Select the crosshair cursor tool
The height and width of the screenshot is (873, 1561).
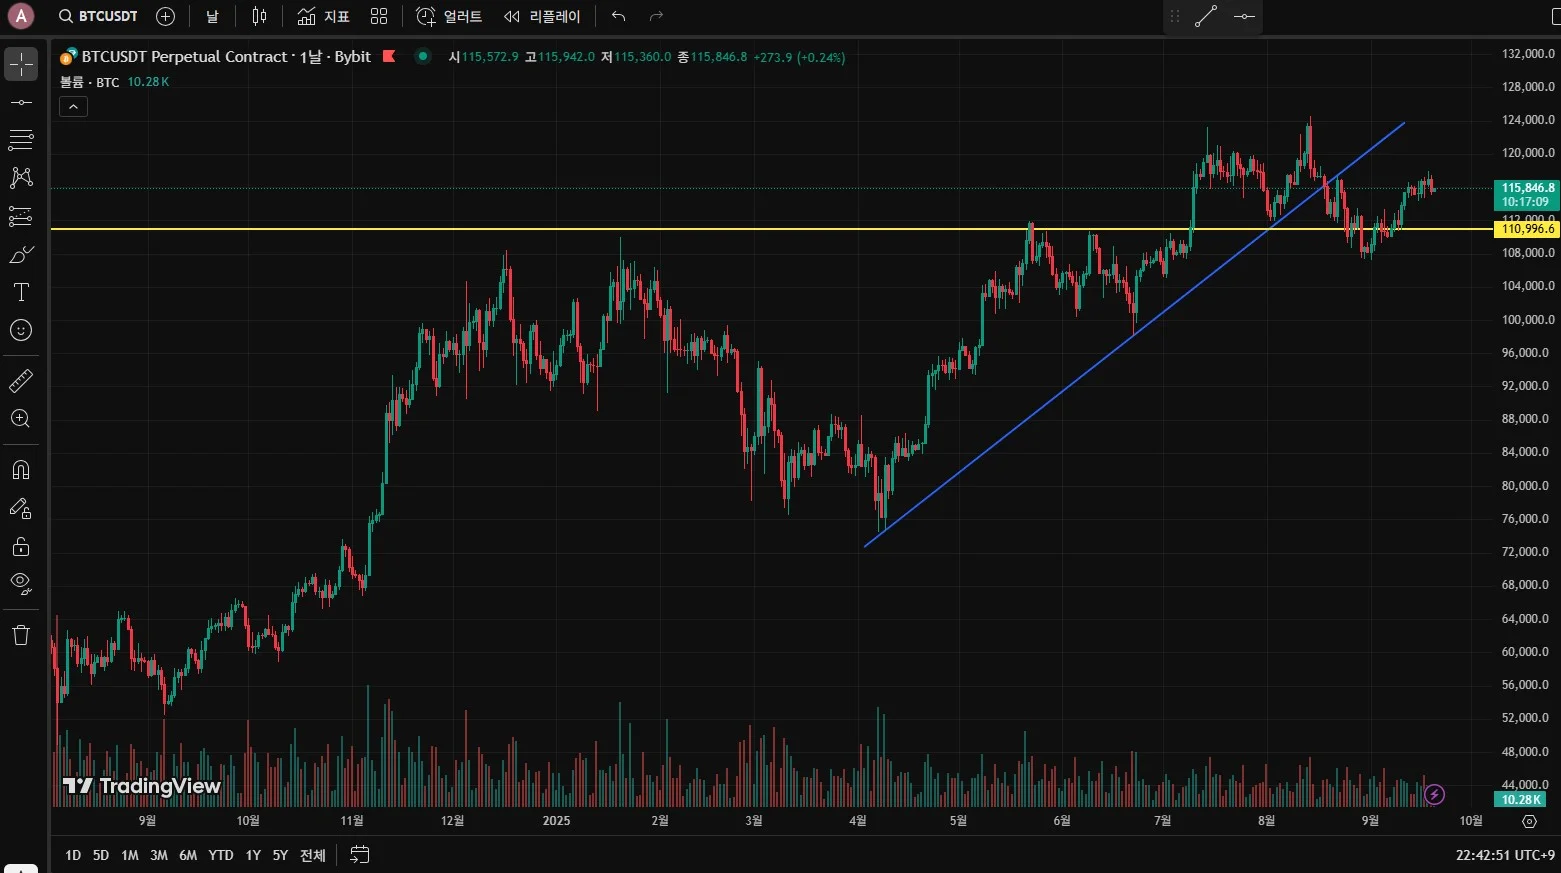click(x=21, y=65)
